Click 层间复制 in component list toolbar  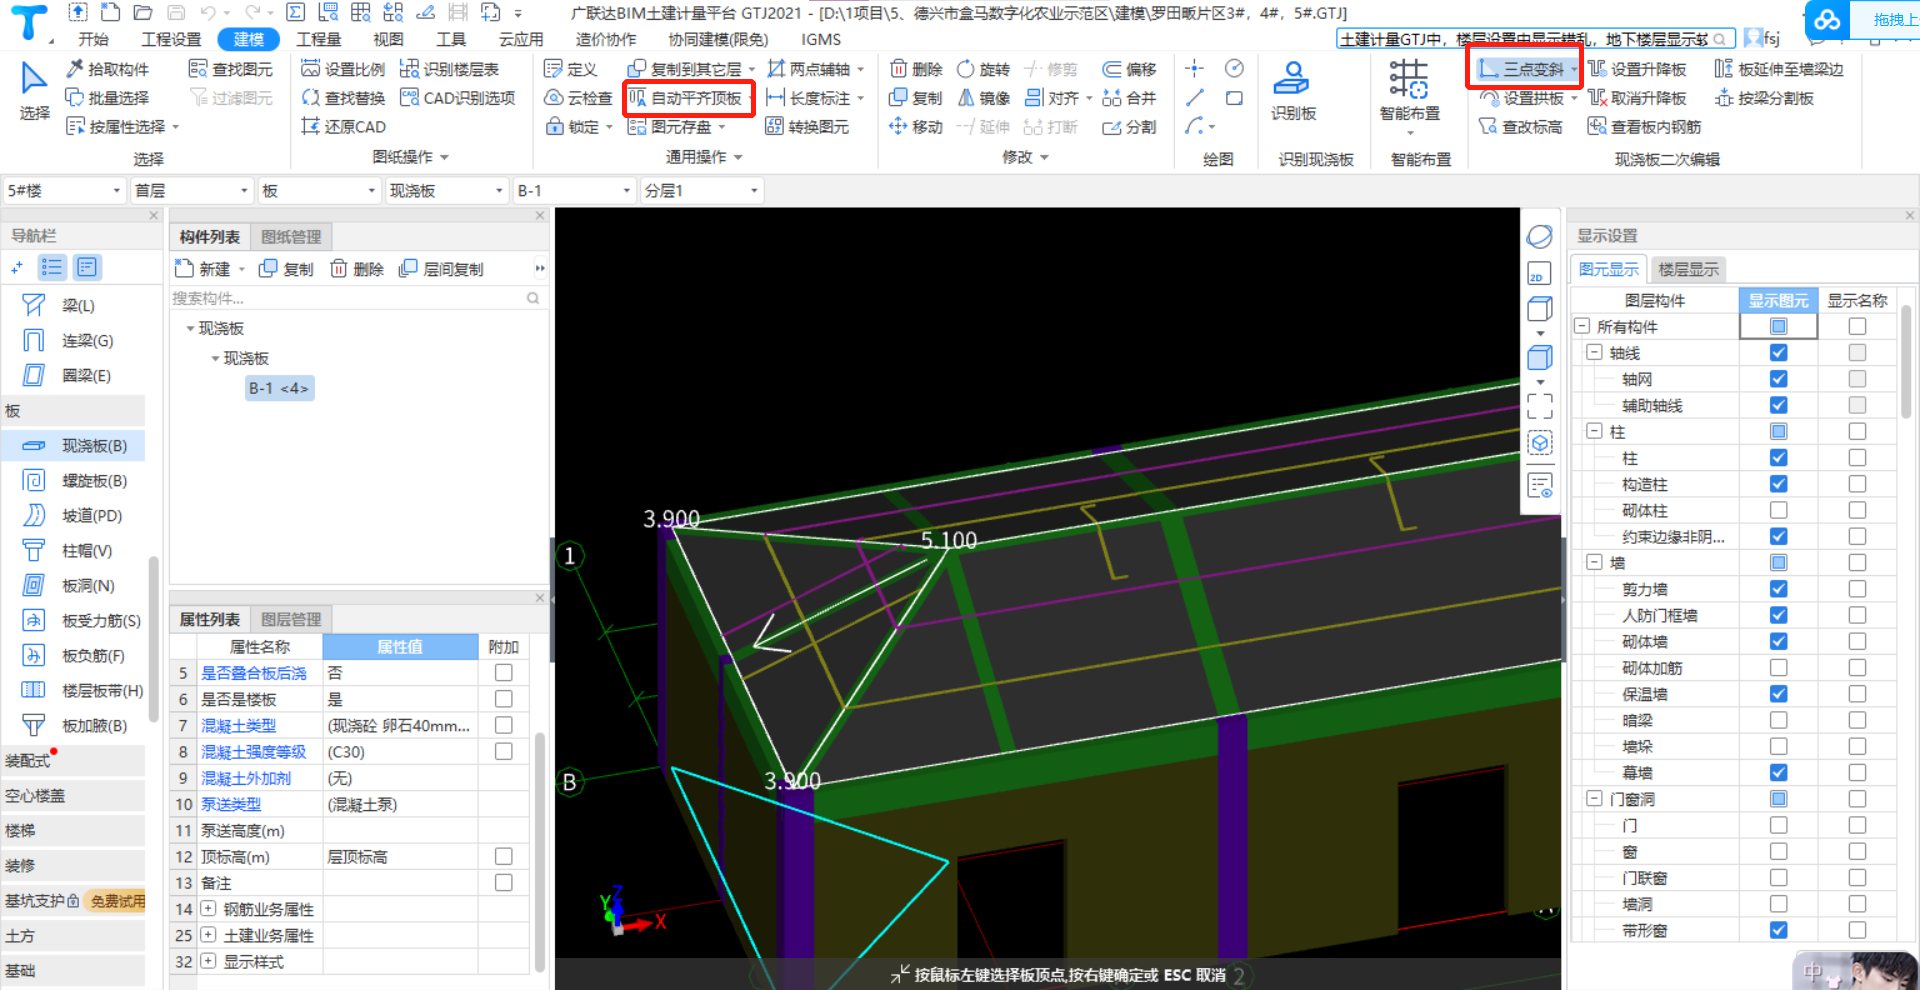click(441, 269)
